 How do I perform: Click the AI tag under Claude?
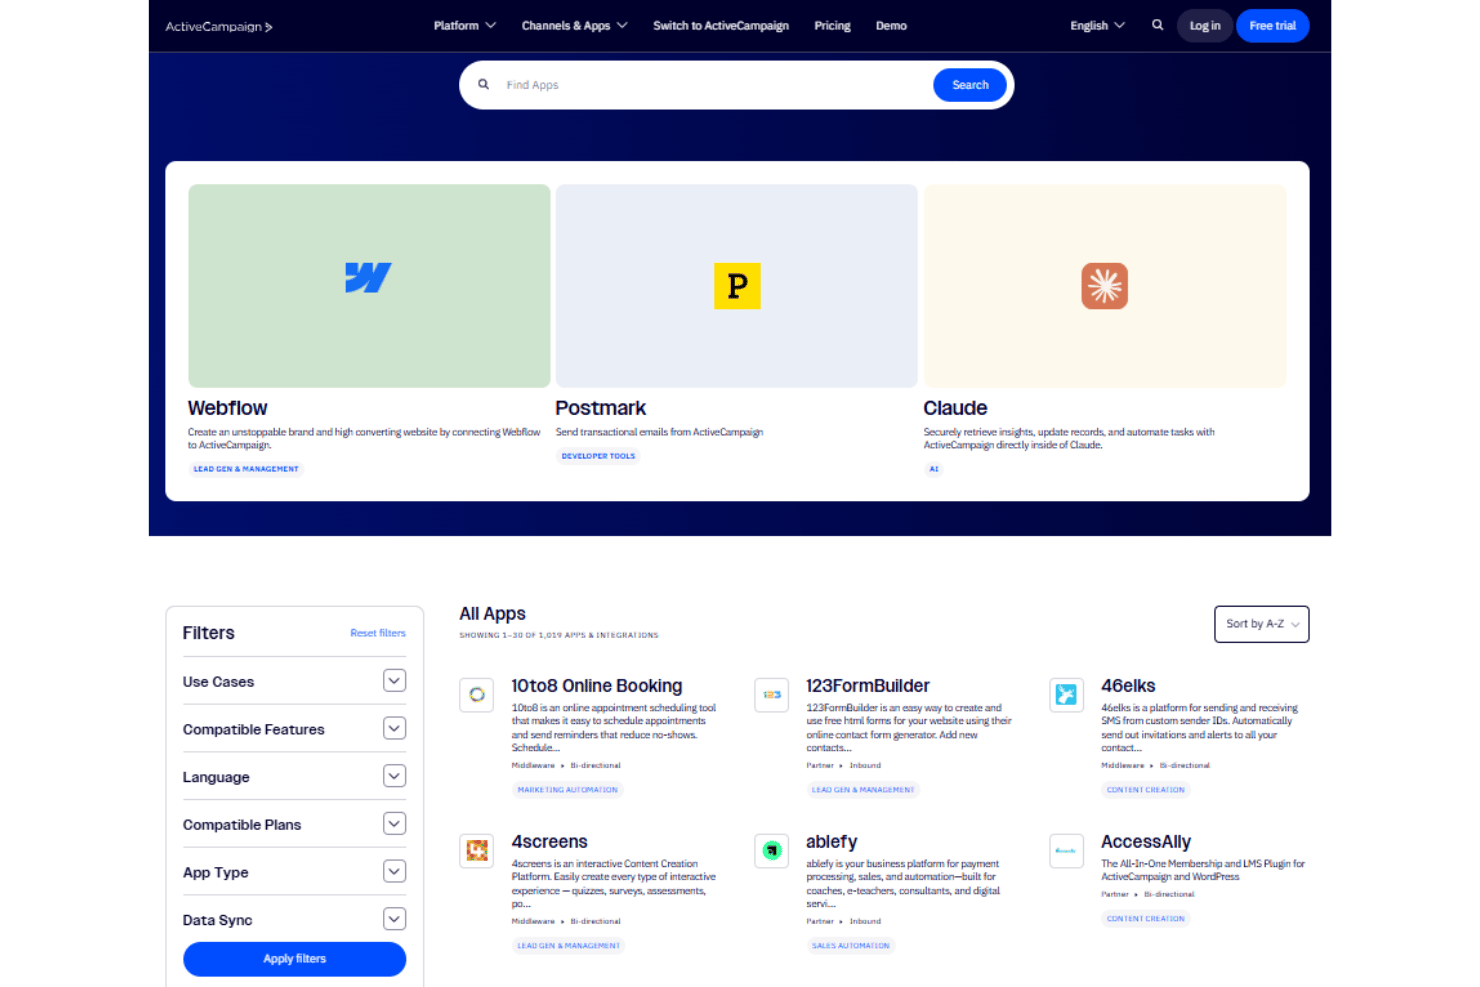point(934,469)
